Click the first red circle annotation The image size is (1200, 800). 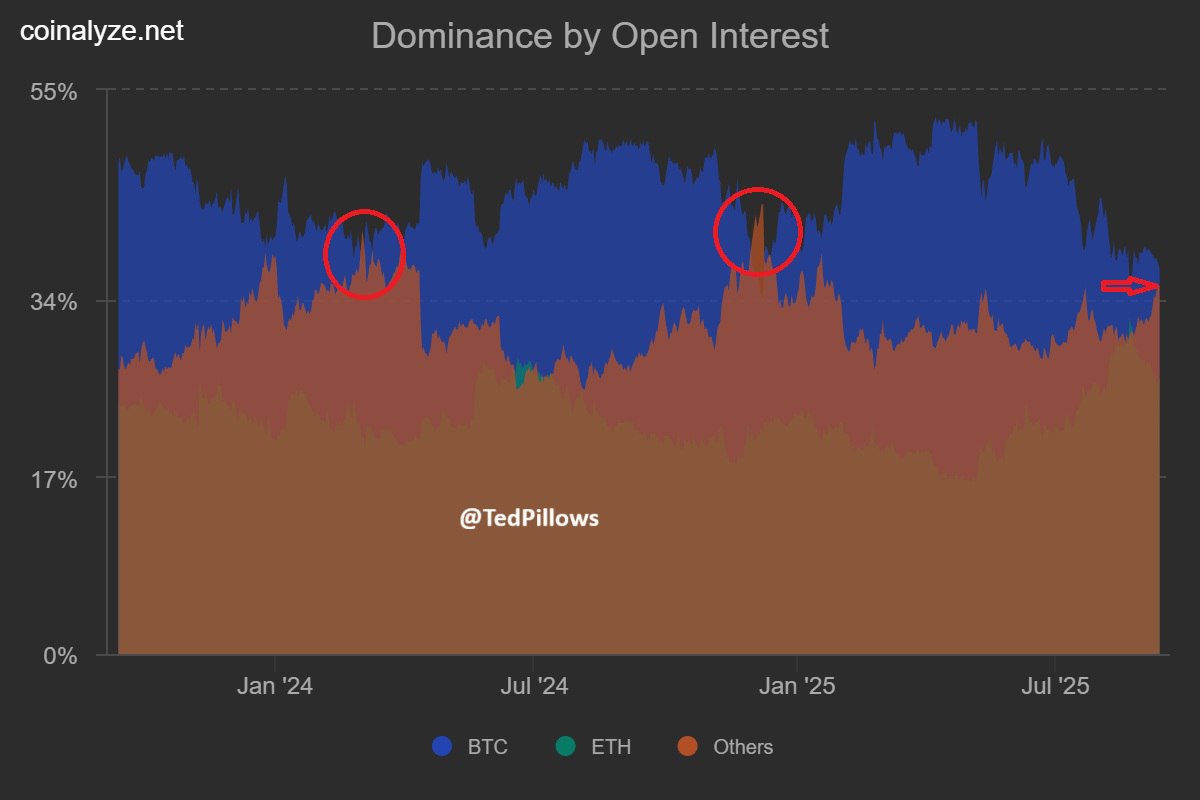tap(364, 254)
